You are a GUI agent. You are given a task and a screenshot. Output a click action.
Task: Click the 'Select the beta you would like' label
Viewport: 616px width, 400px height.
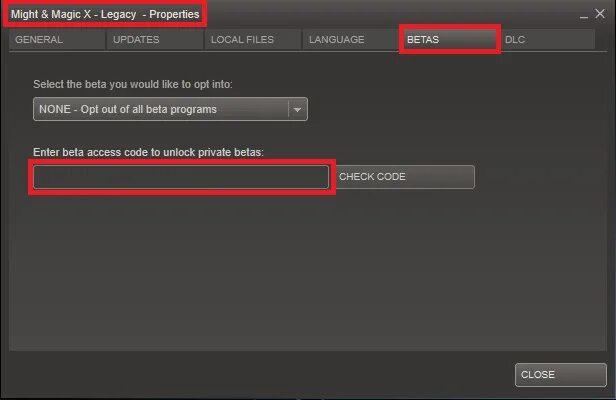click(x=132, y=84)
